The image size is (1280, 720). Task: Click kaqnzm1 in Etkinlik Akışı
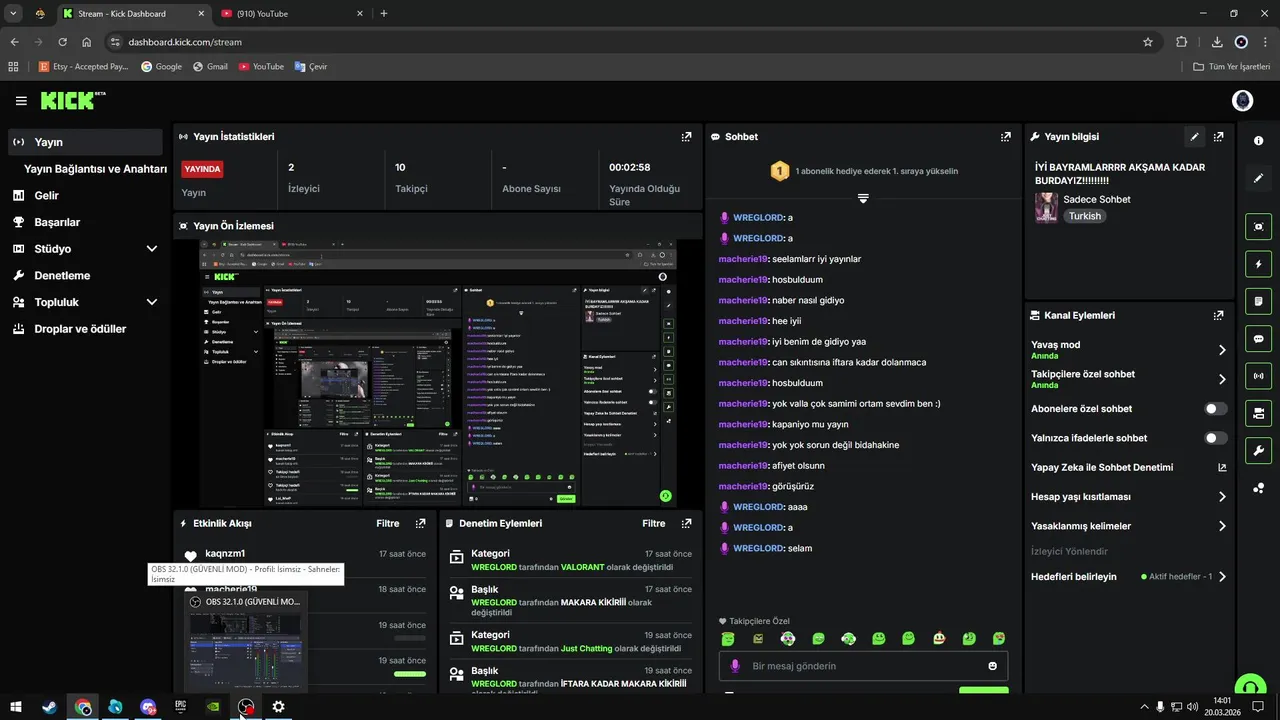coord(225,553)
